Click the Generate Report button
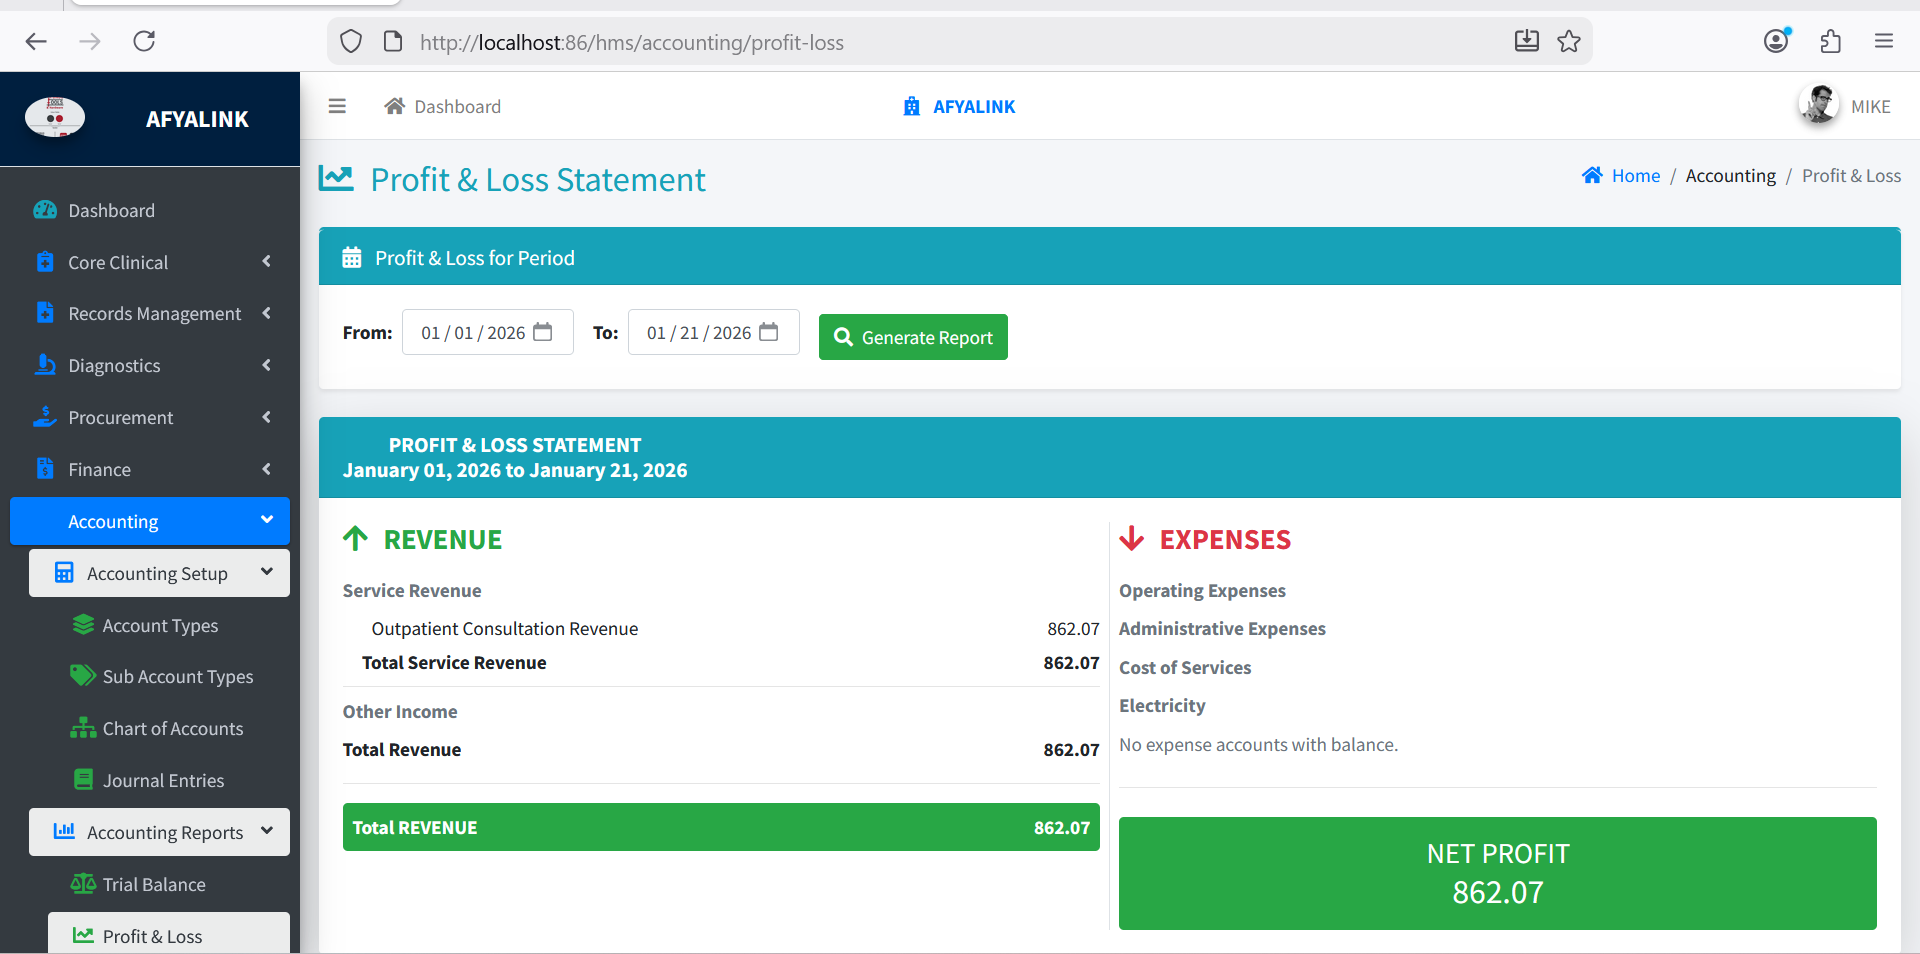1920x954 pixels. [913, 338]
